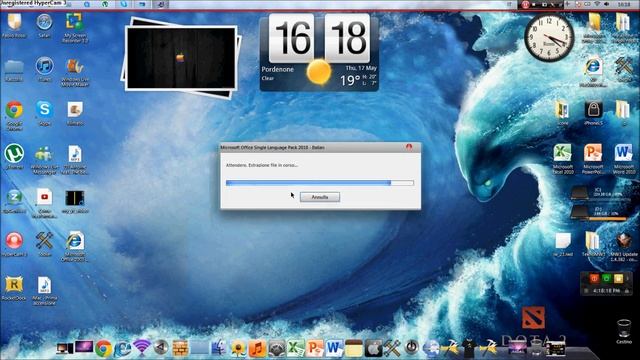Open the uTorrent setup-style icon labeled mp3 near Messenger
640x360 pixels.
[x=75, y=160]
